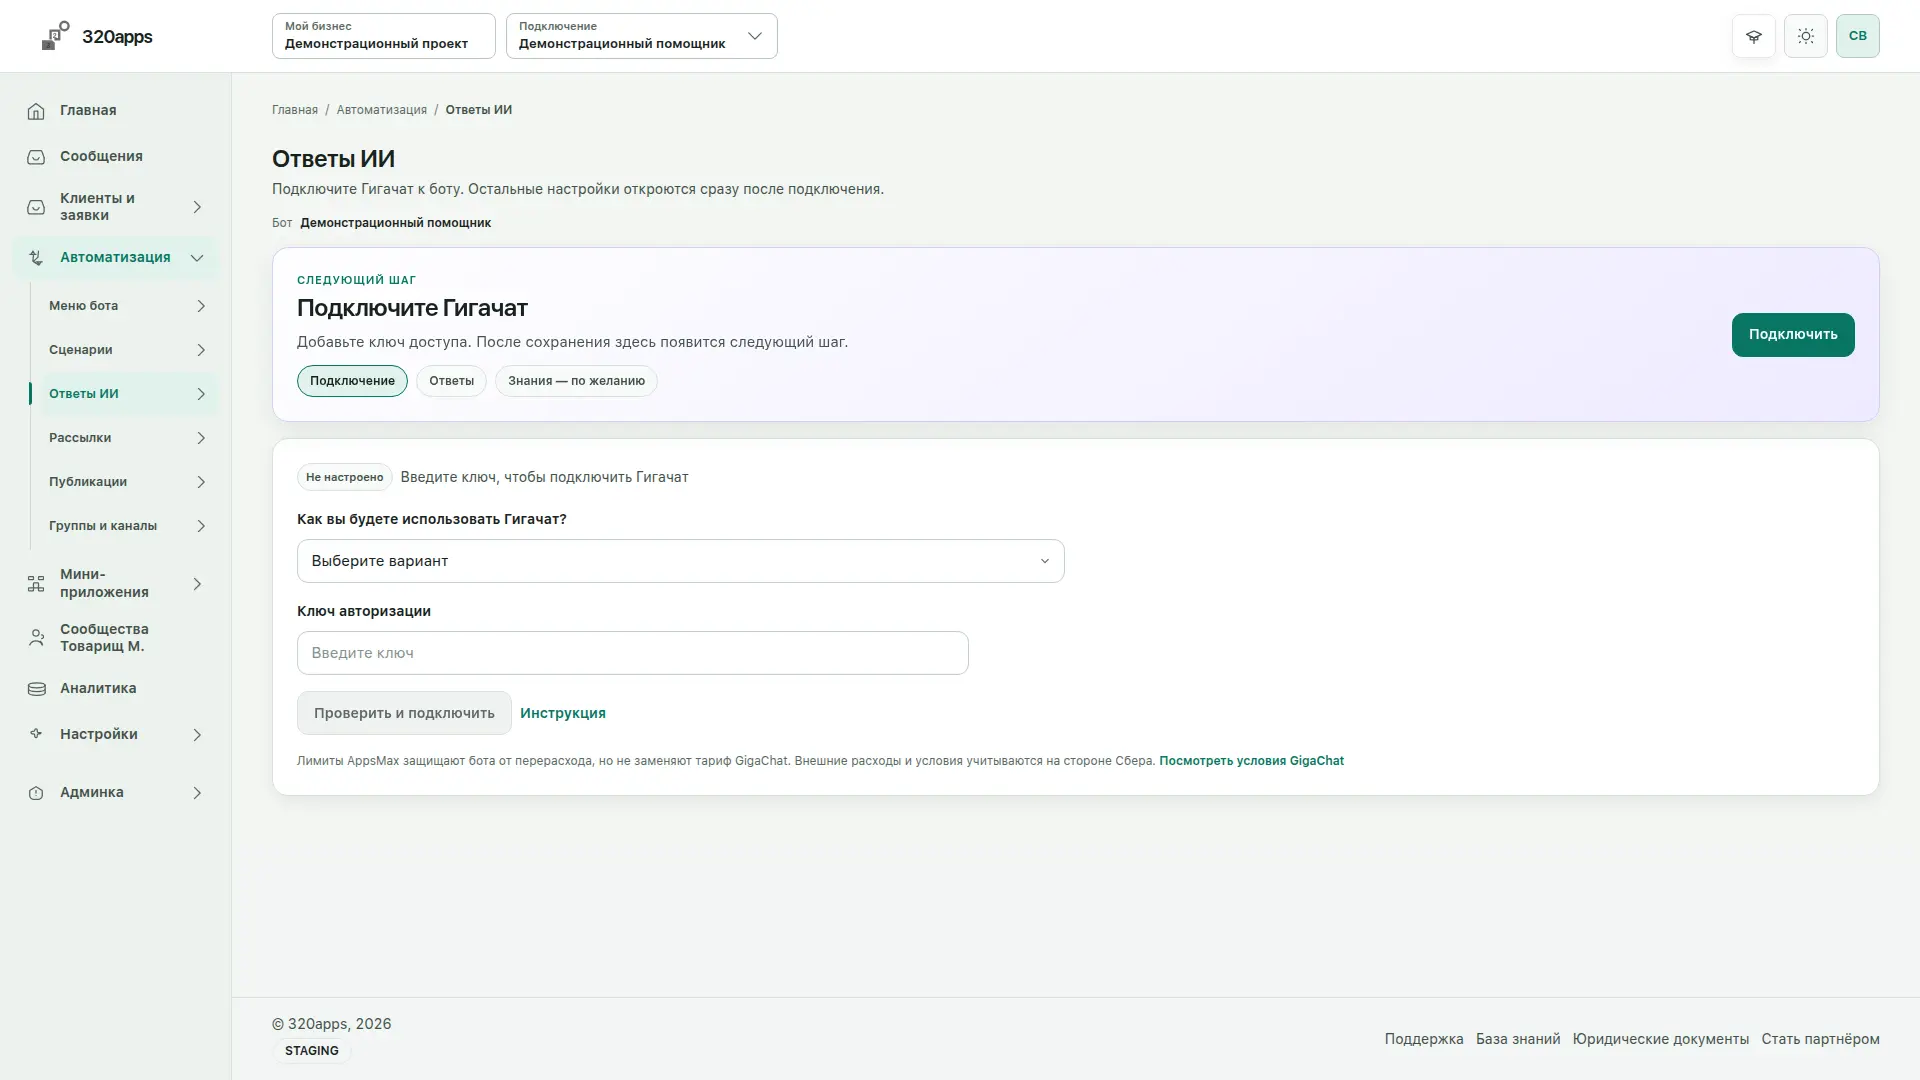Open the Подключение bot selector dropdown
This screenshot has width=1920, height=1080.
(641, 36)
